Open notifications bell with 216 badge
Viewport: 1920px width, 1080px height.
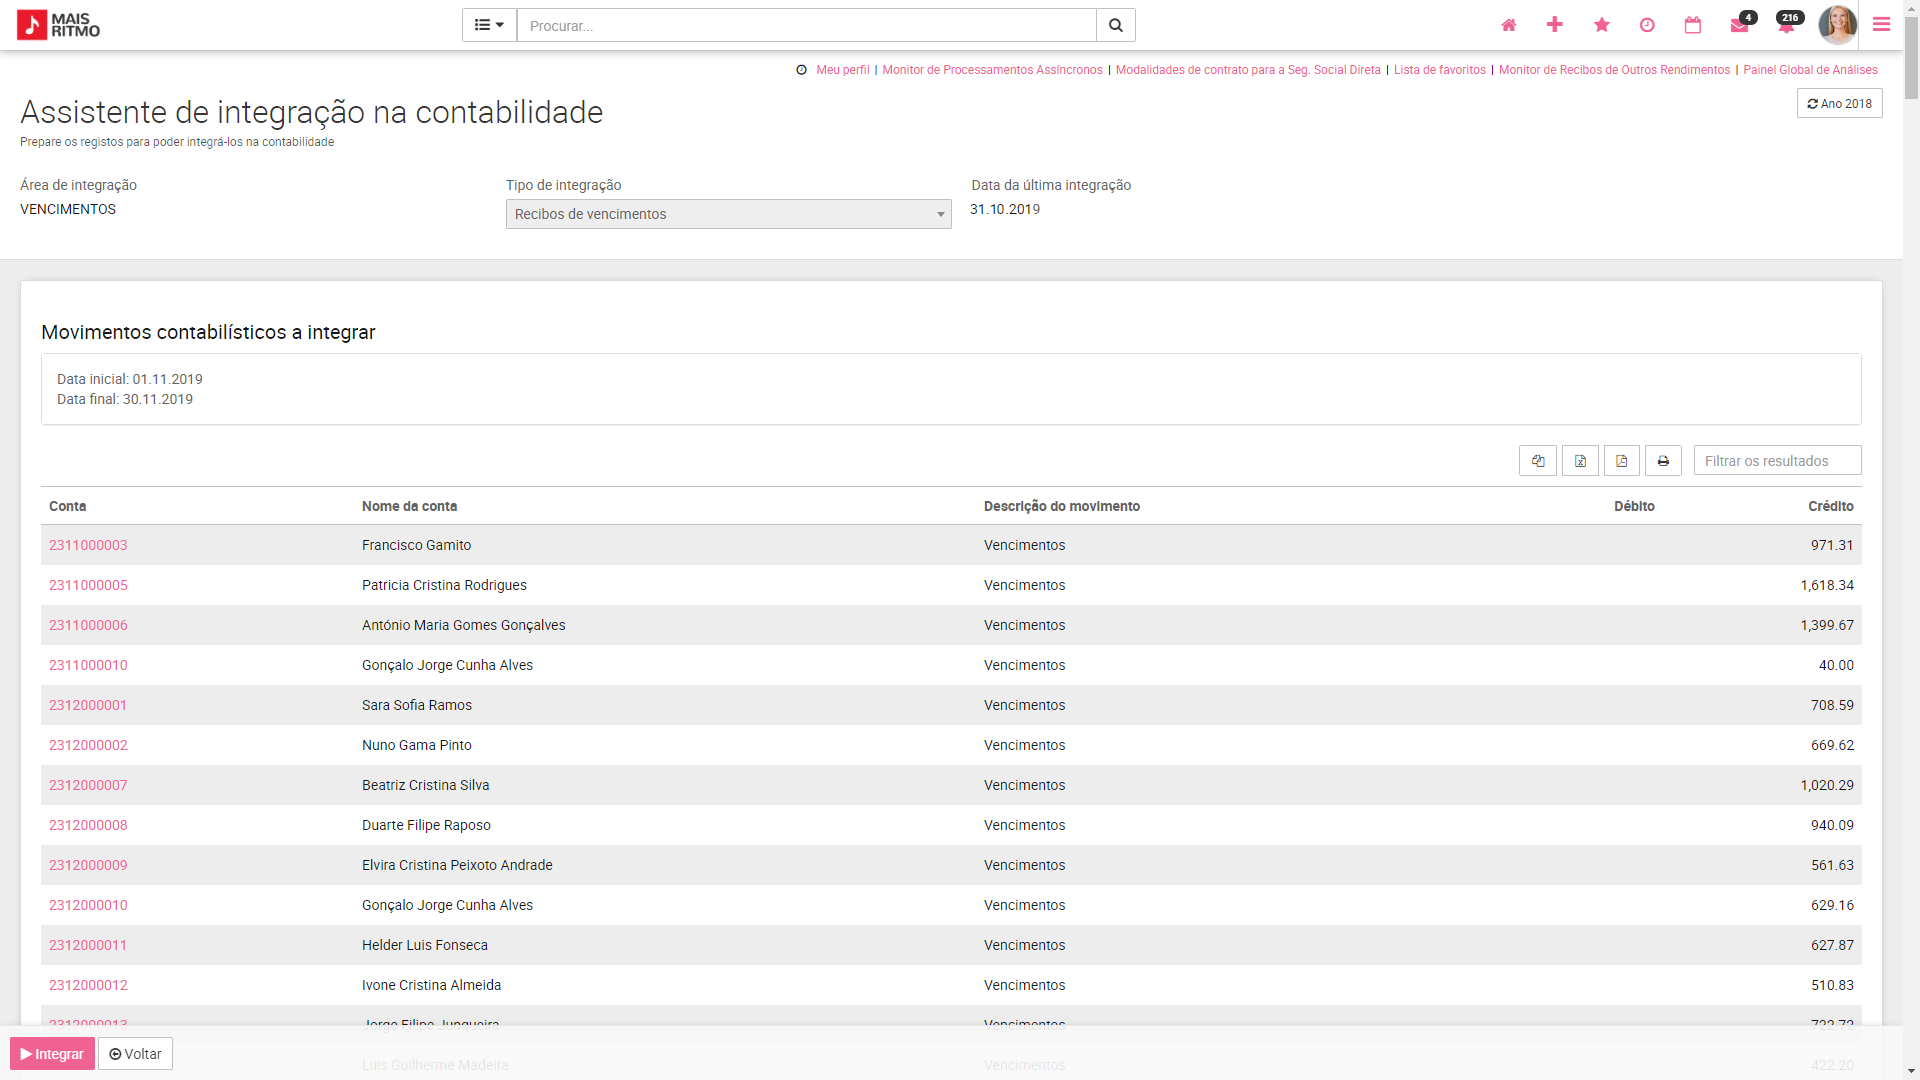coord(1786,25)
